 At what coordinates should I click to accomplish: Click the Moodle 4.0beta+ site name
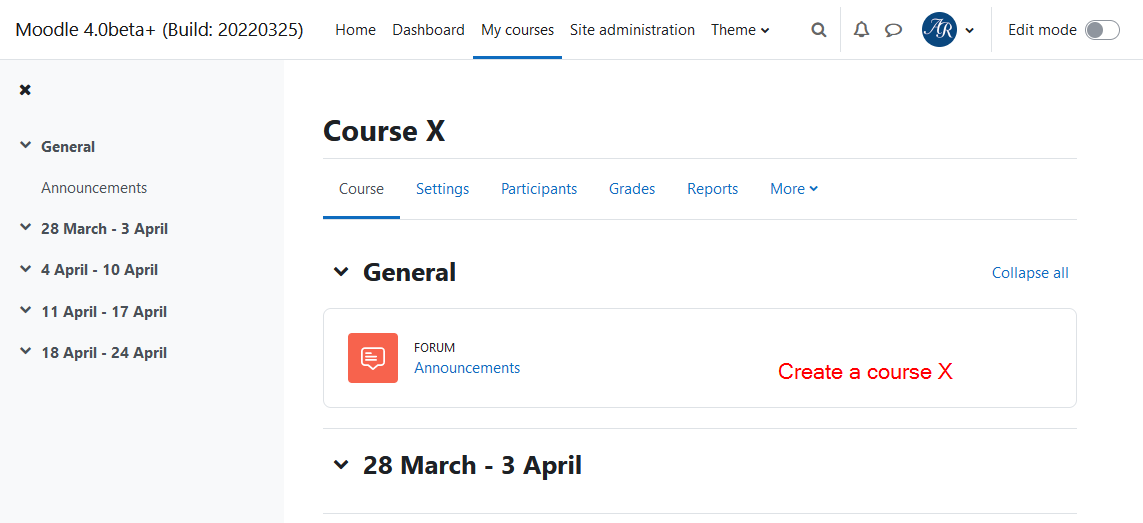159,30
